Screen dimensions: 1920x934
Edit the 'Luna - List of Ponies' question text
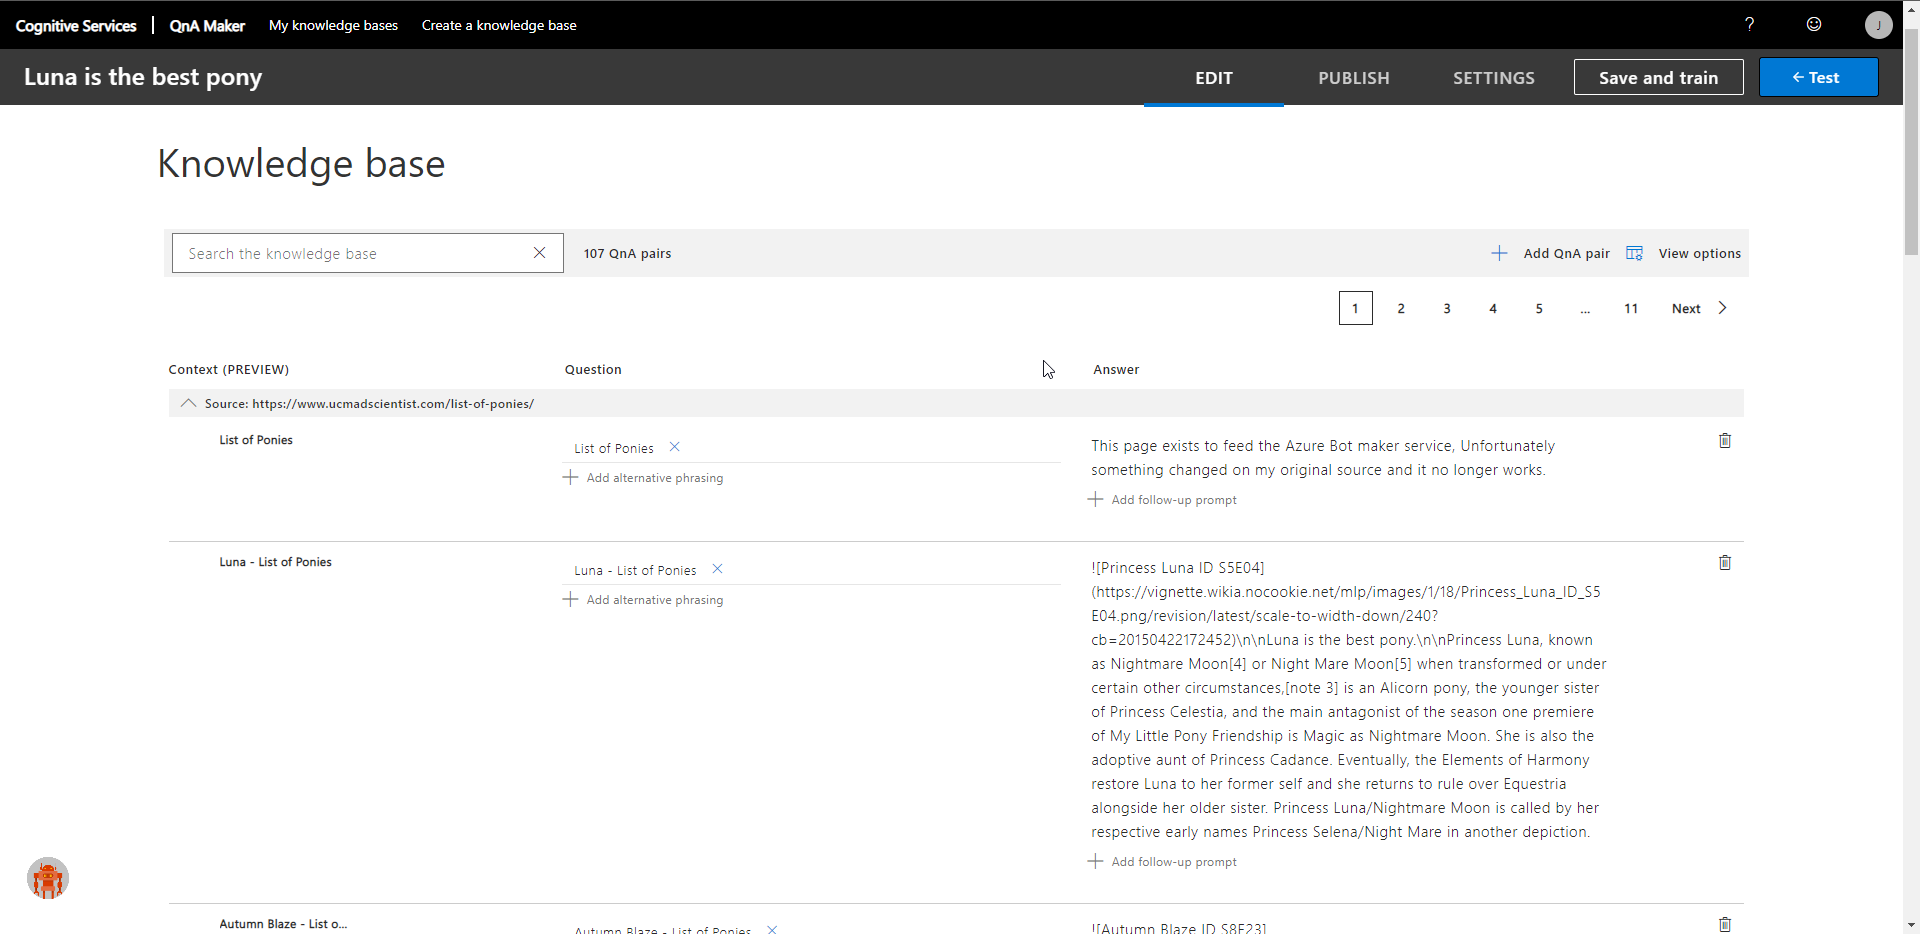click(635, 570)
